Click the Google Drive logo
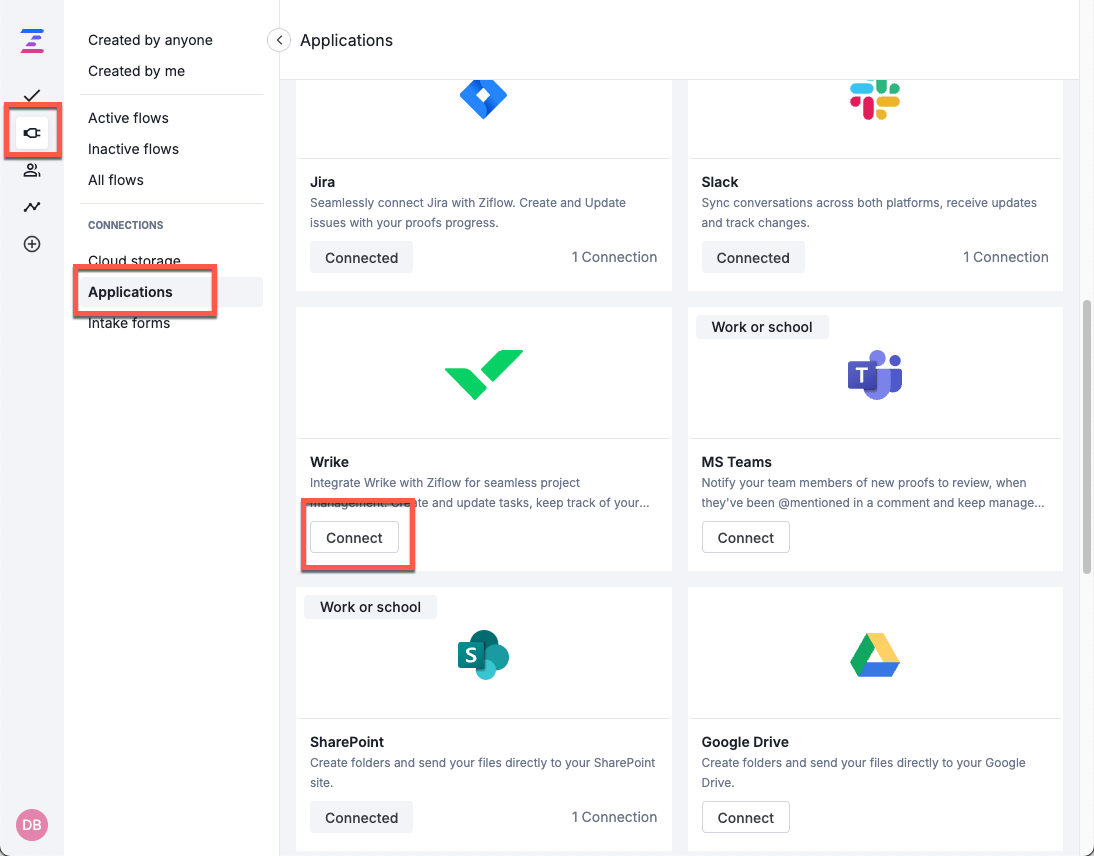Image resolution: width=1094 pixels, height=856 pixels. (875, 655)
